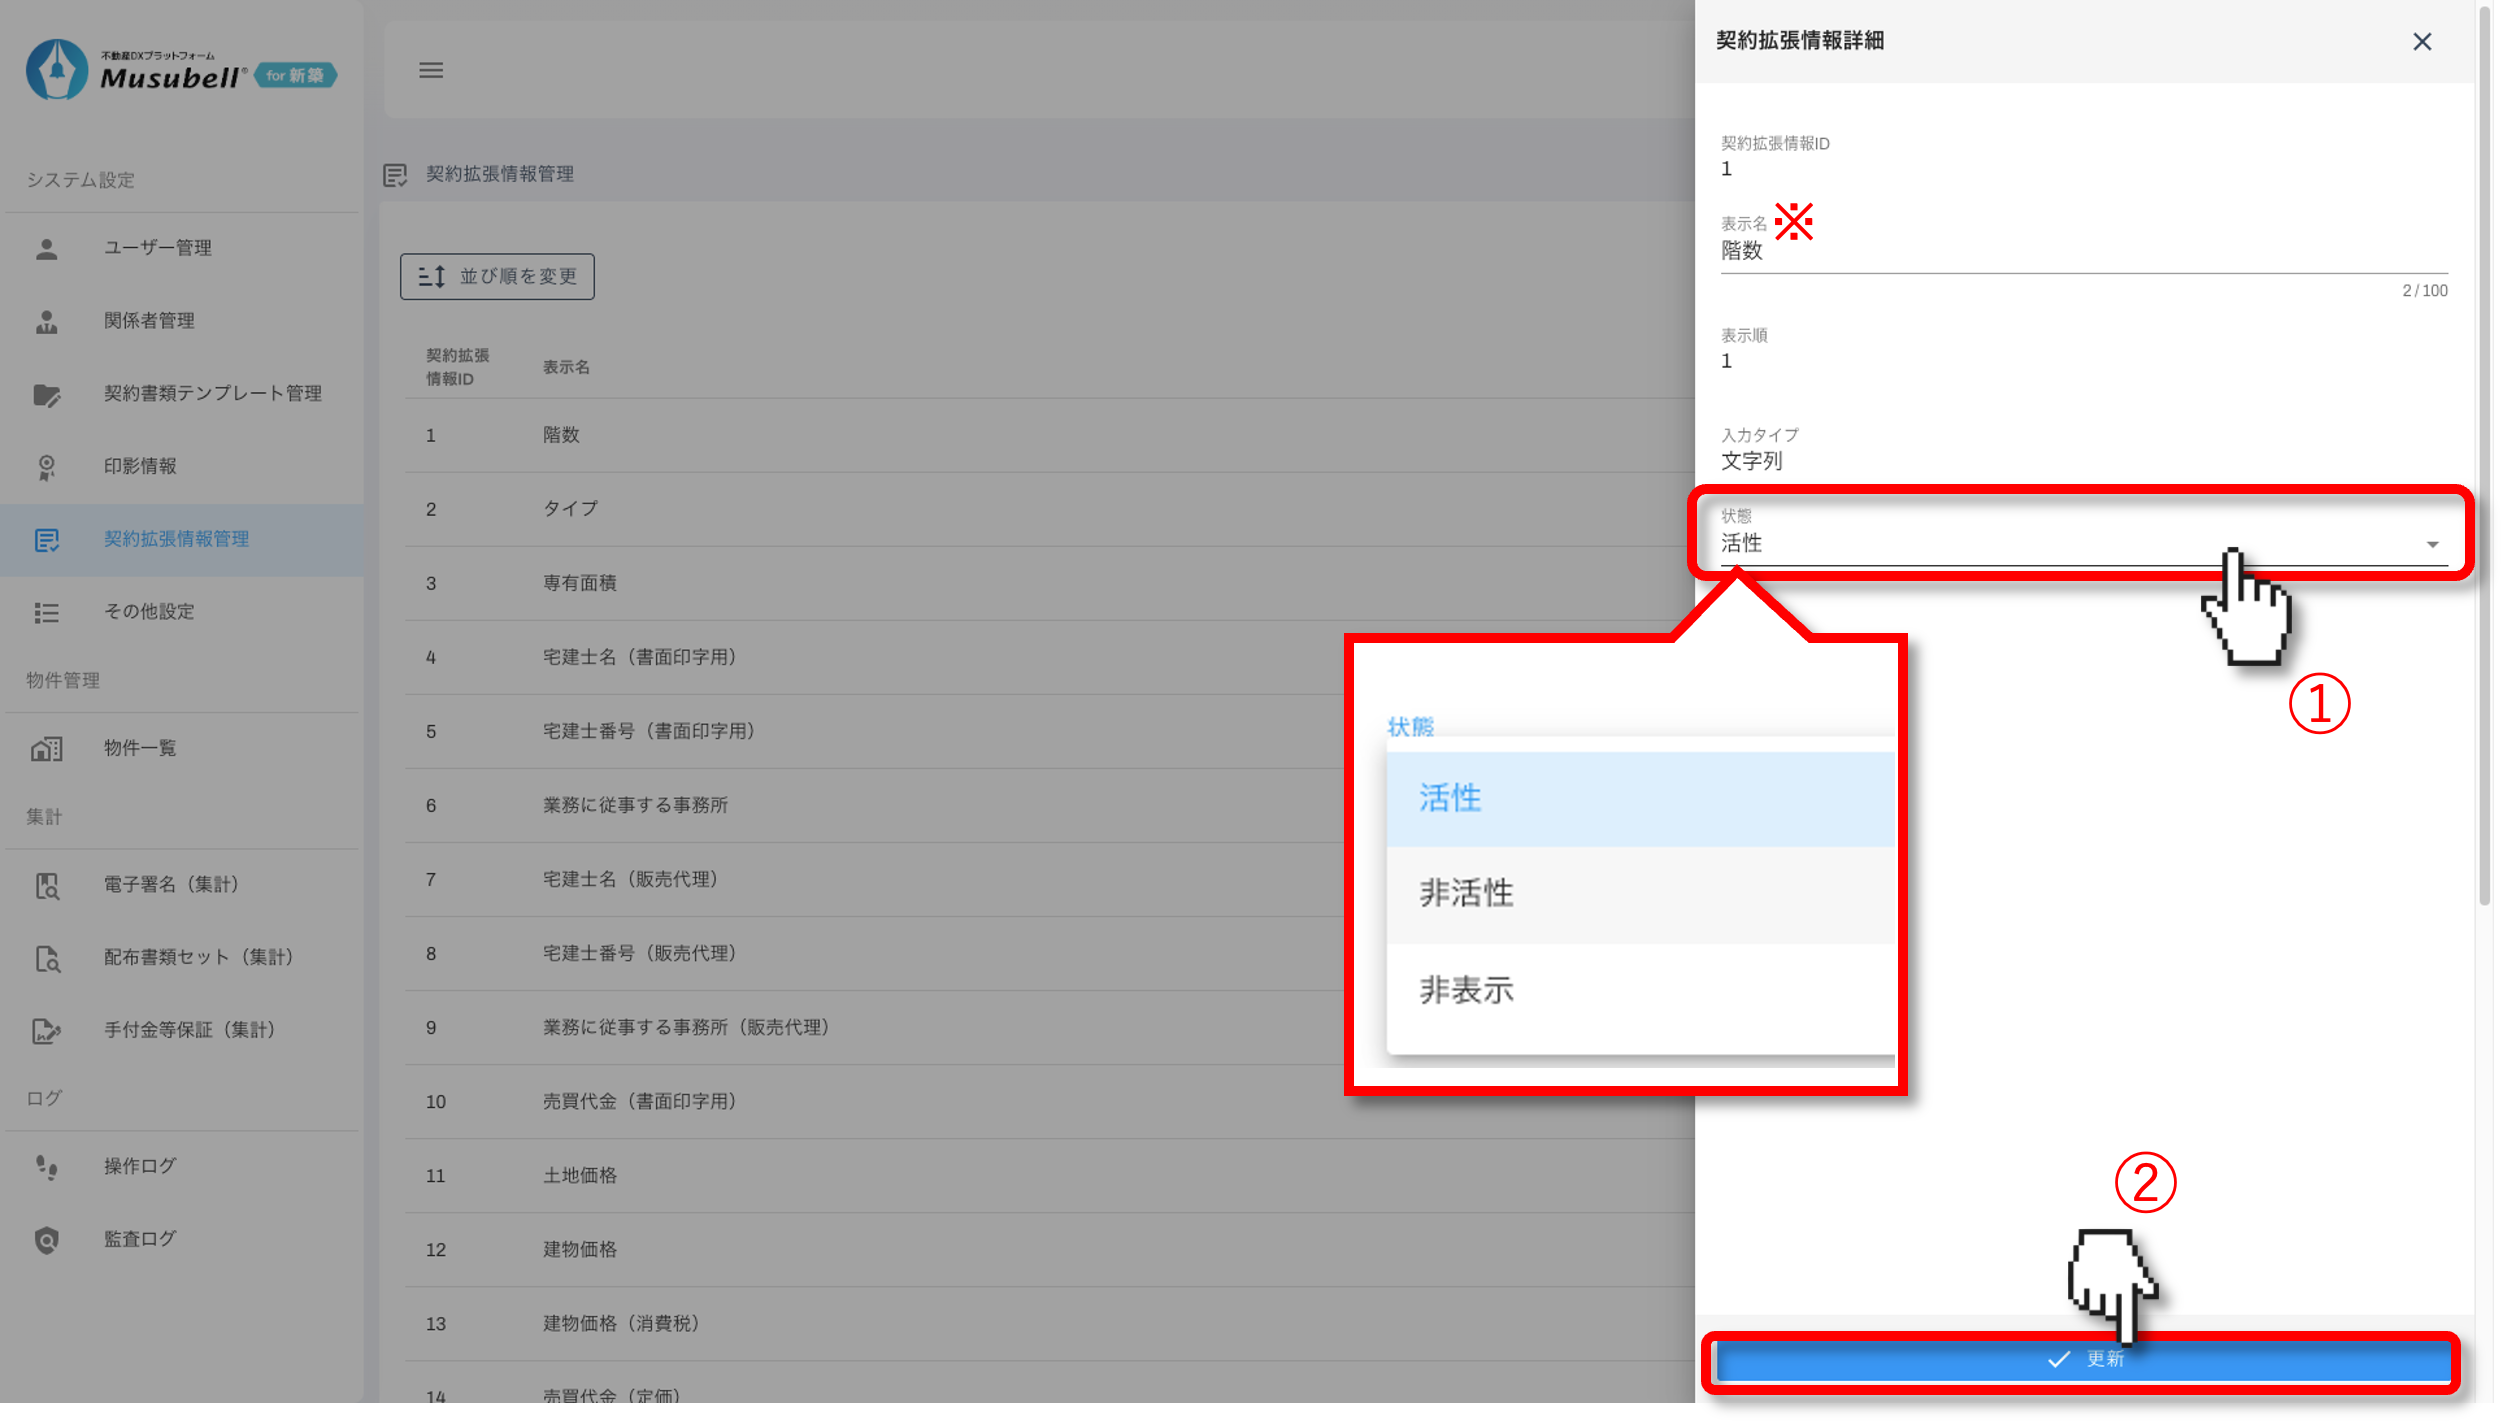Click the 監査ログ shield icon
Screen dimensions: 2507x1425
coord(46,1240)
